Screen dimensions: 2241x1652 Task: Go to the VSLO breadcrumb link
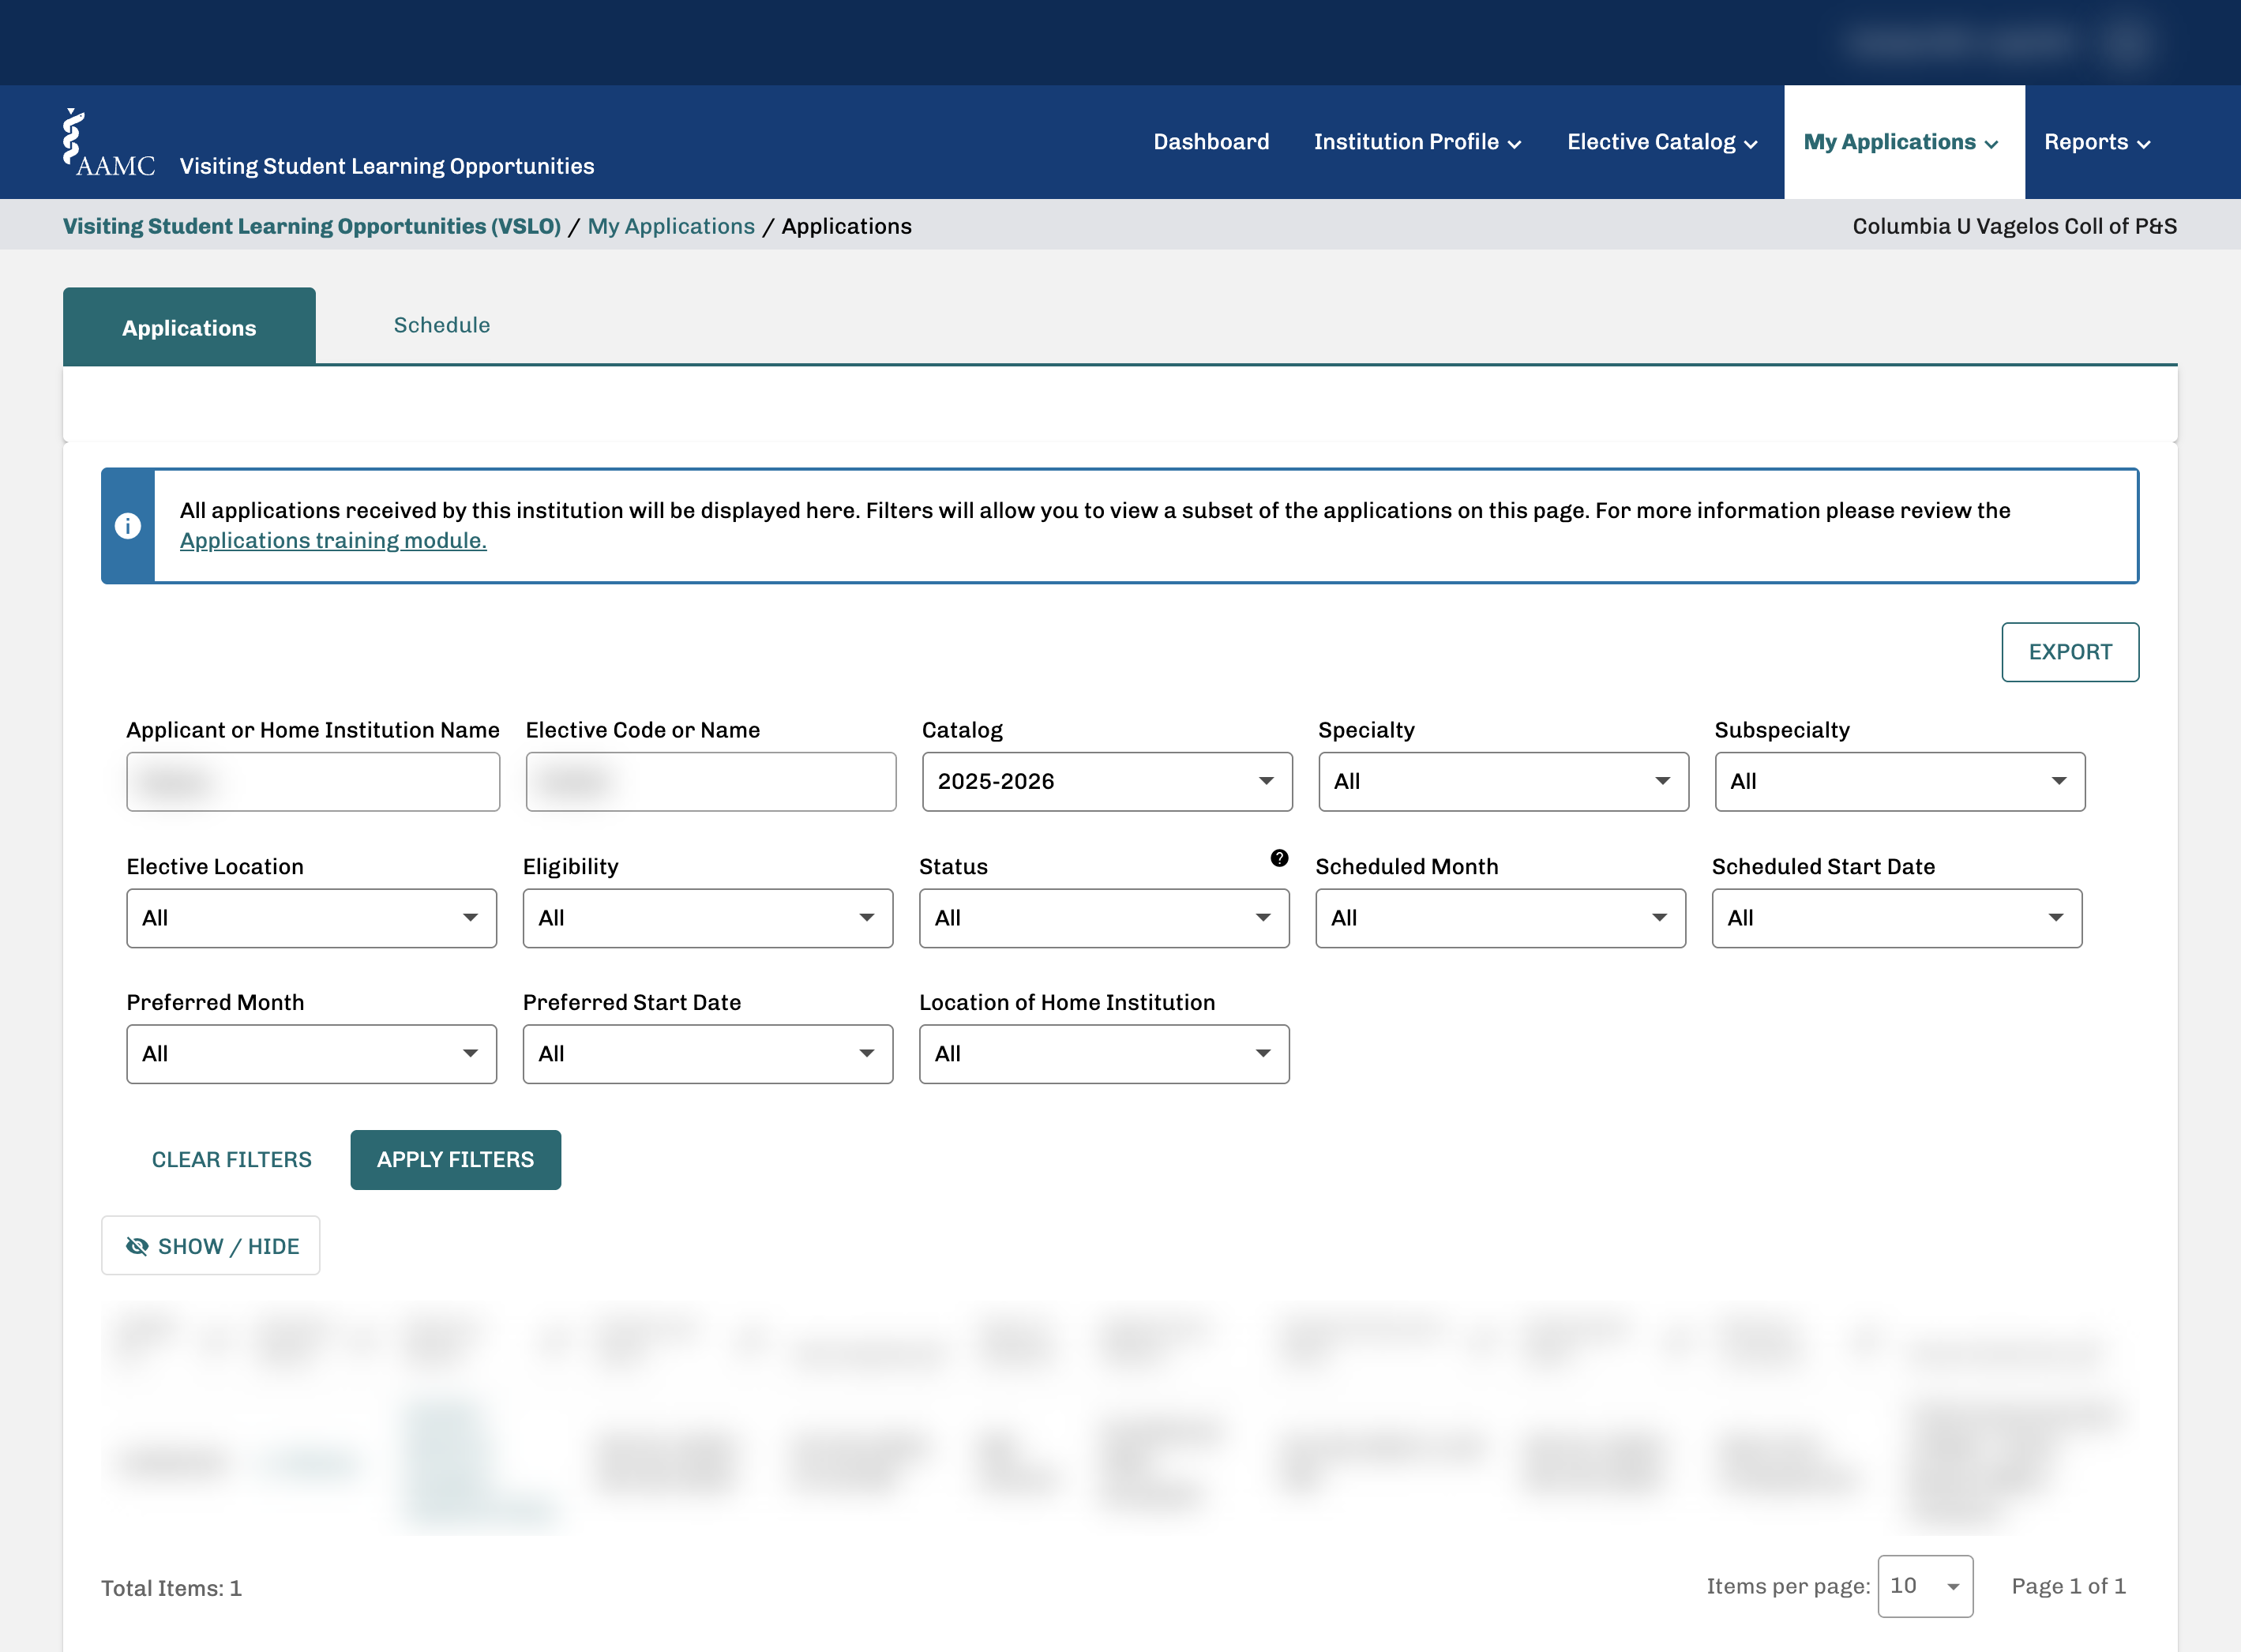pyautogui.click(x=312, y=226)
